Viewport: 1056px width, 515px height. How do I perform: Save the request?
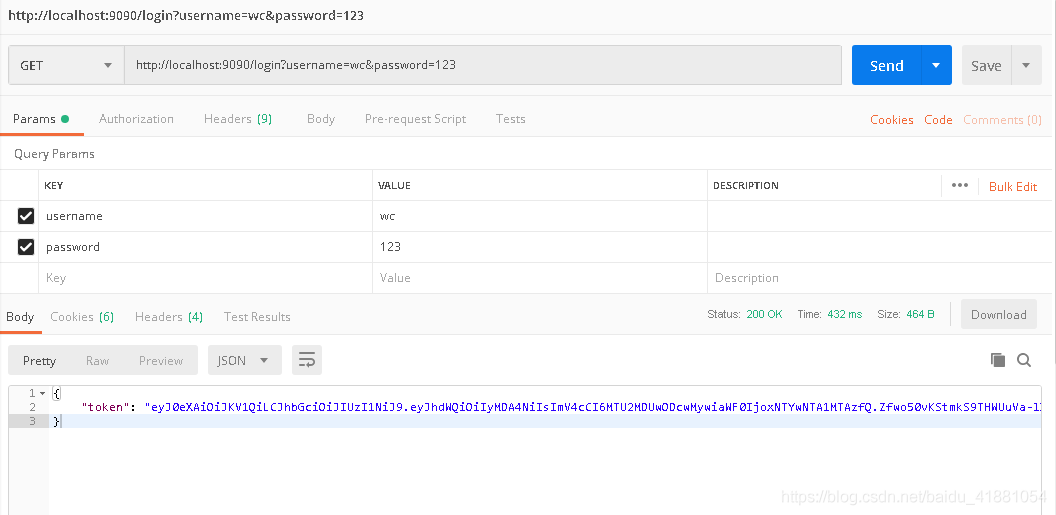(x=986, y=65)
